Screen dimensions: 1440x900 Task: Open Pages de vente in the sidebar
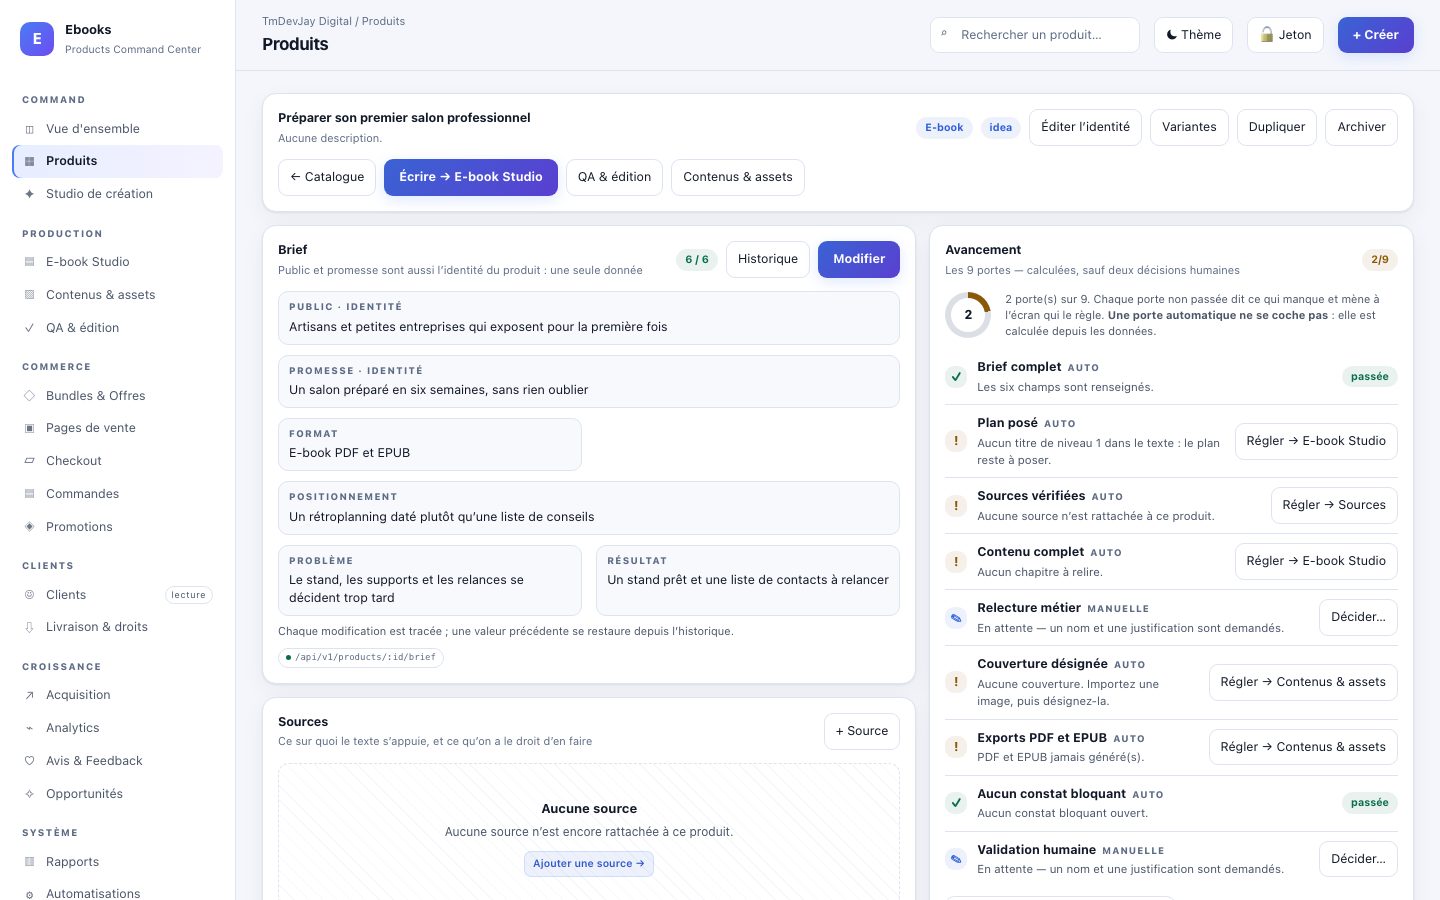(x=118, y=428)
